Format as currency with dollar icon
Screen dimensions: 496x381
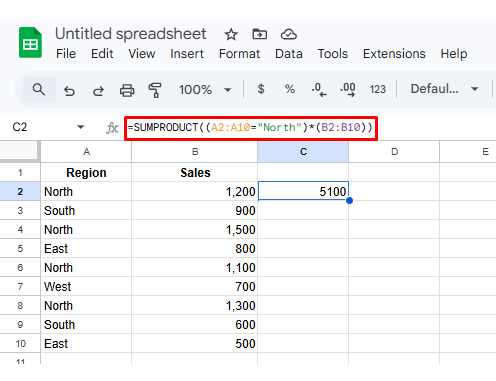coord(261,89)
